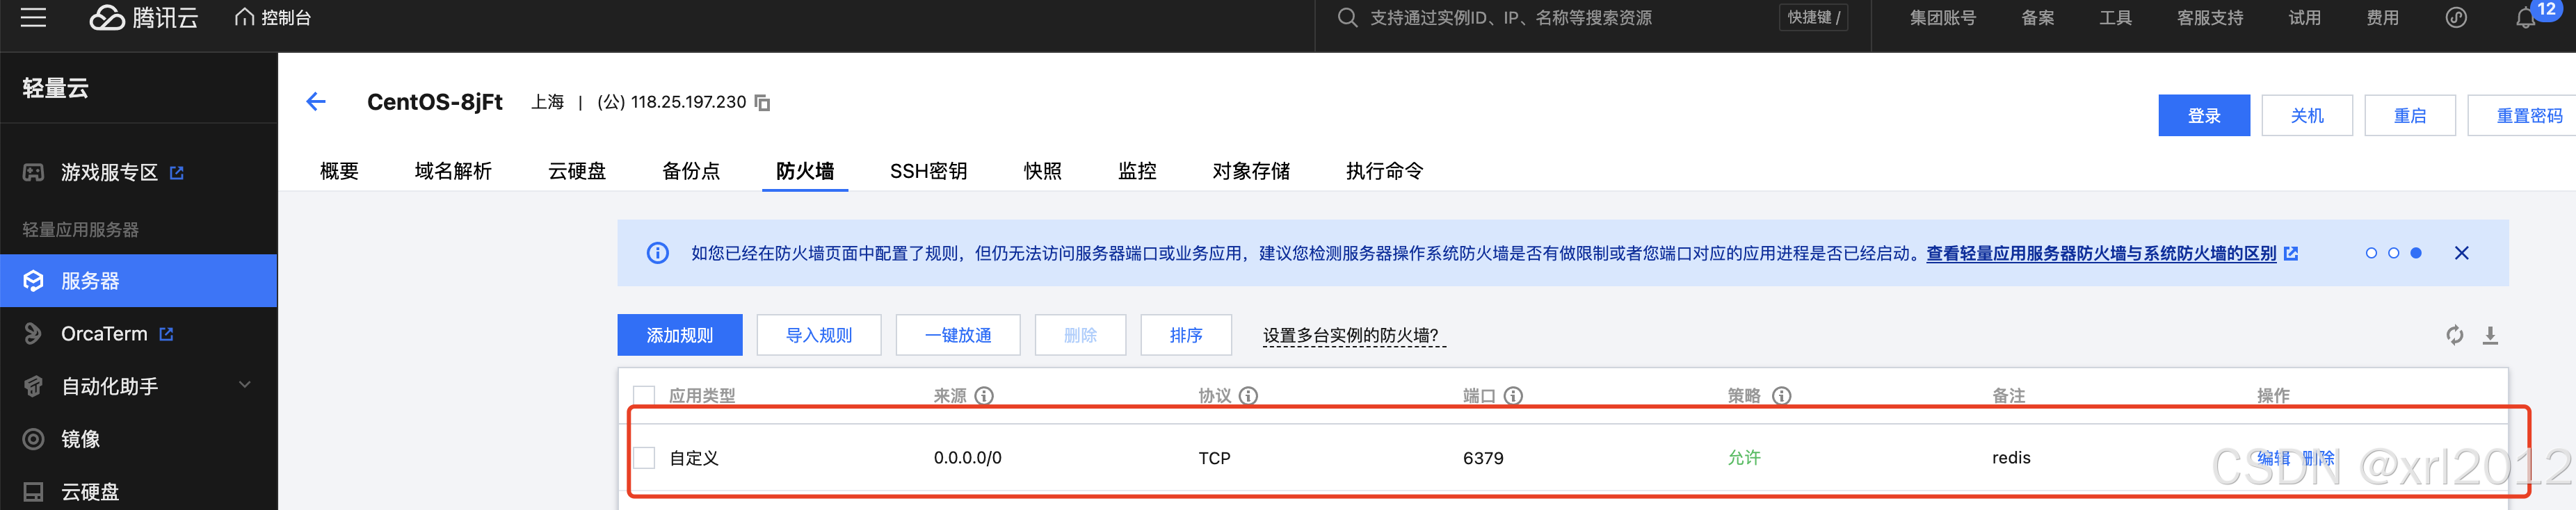Click info icon next to 协议
The image size is (2576, 510).
coord(1248,396)
